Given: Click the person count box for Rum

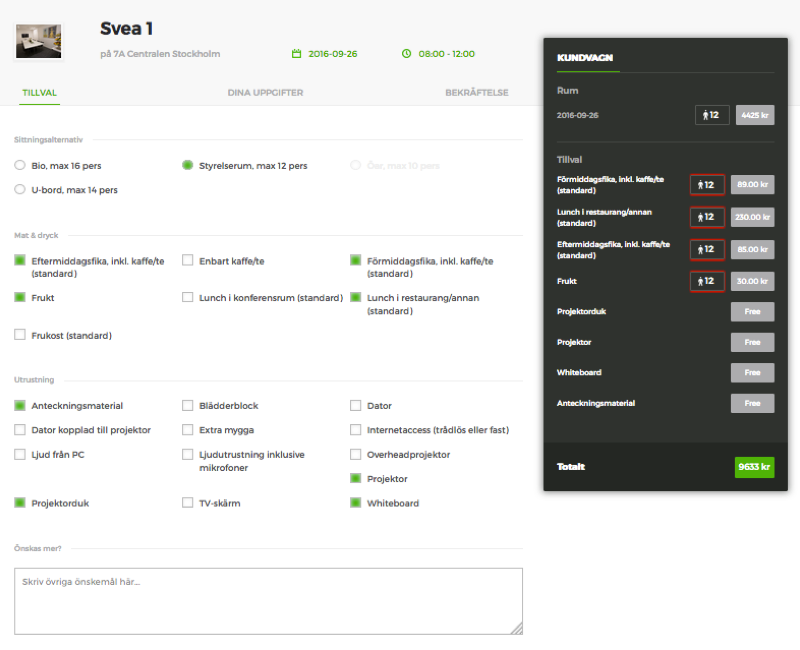Looking at the screenshot, I should (x=712, y=115).
